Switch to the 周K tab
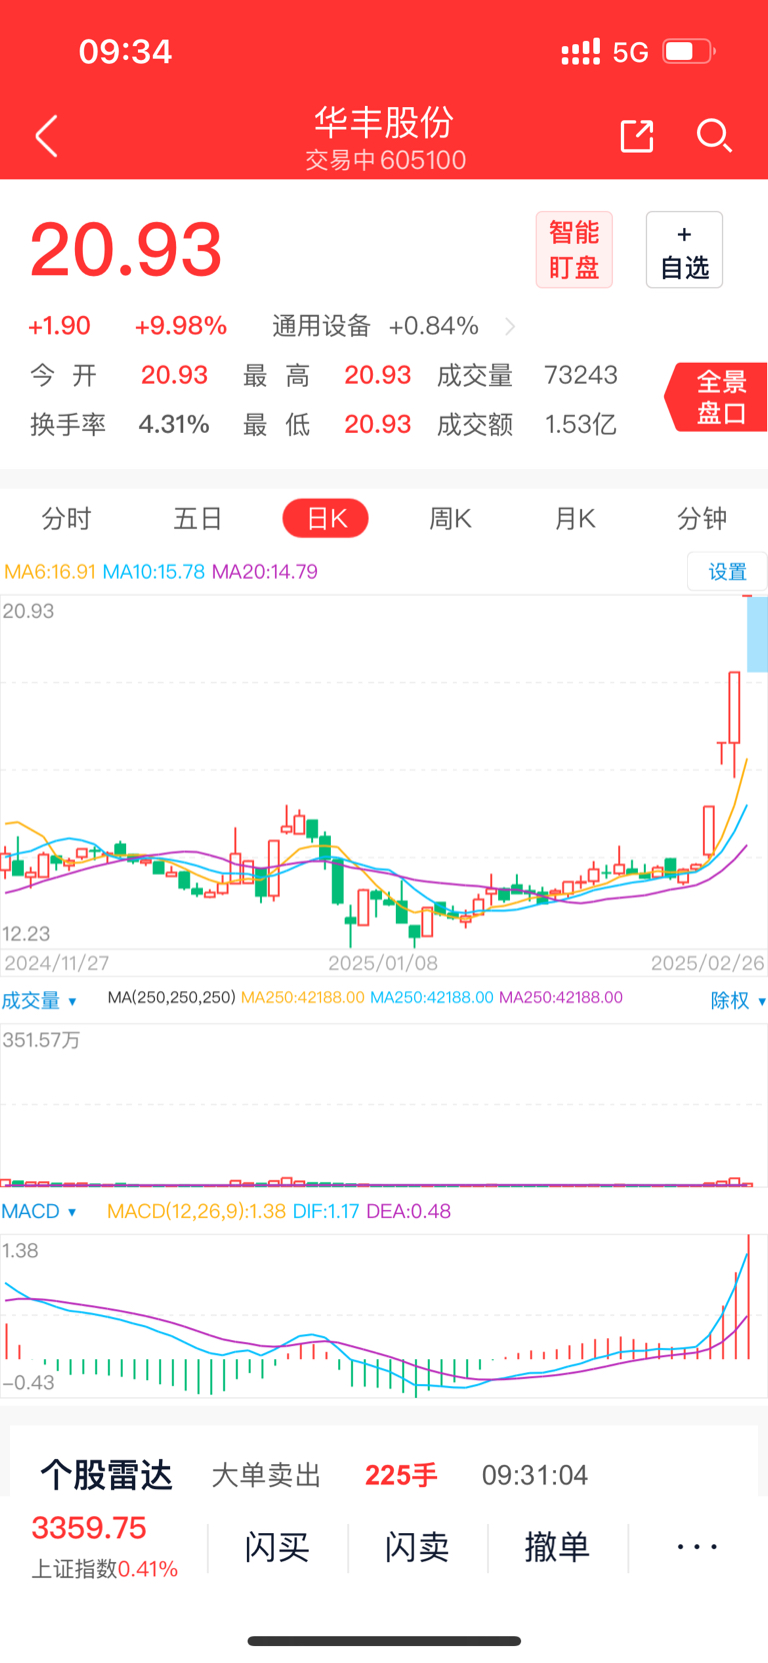768x1663 pixels. tap(450, 518)
